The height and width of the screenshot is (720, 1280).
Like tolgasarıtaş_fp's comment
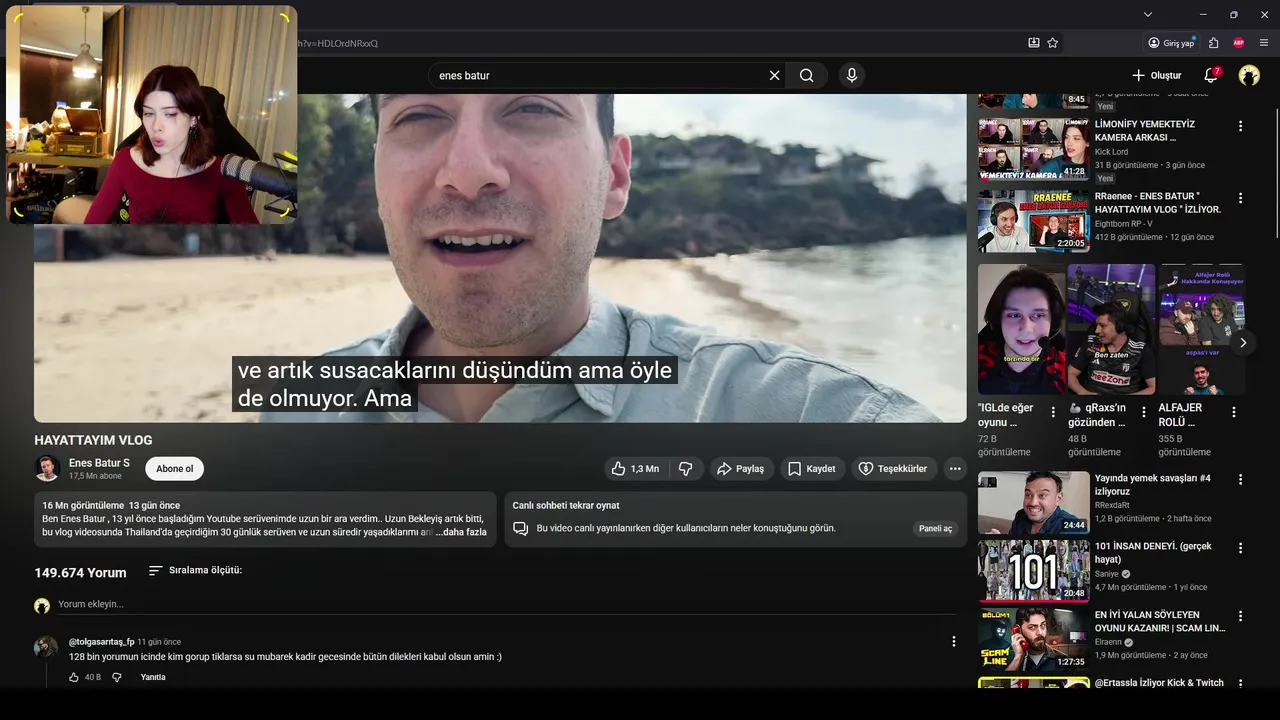(x=74, y=677)
